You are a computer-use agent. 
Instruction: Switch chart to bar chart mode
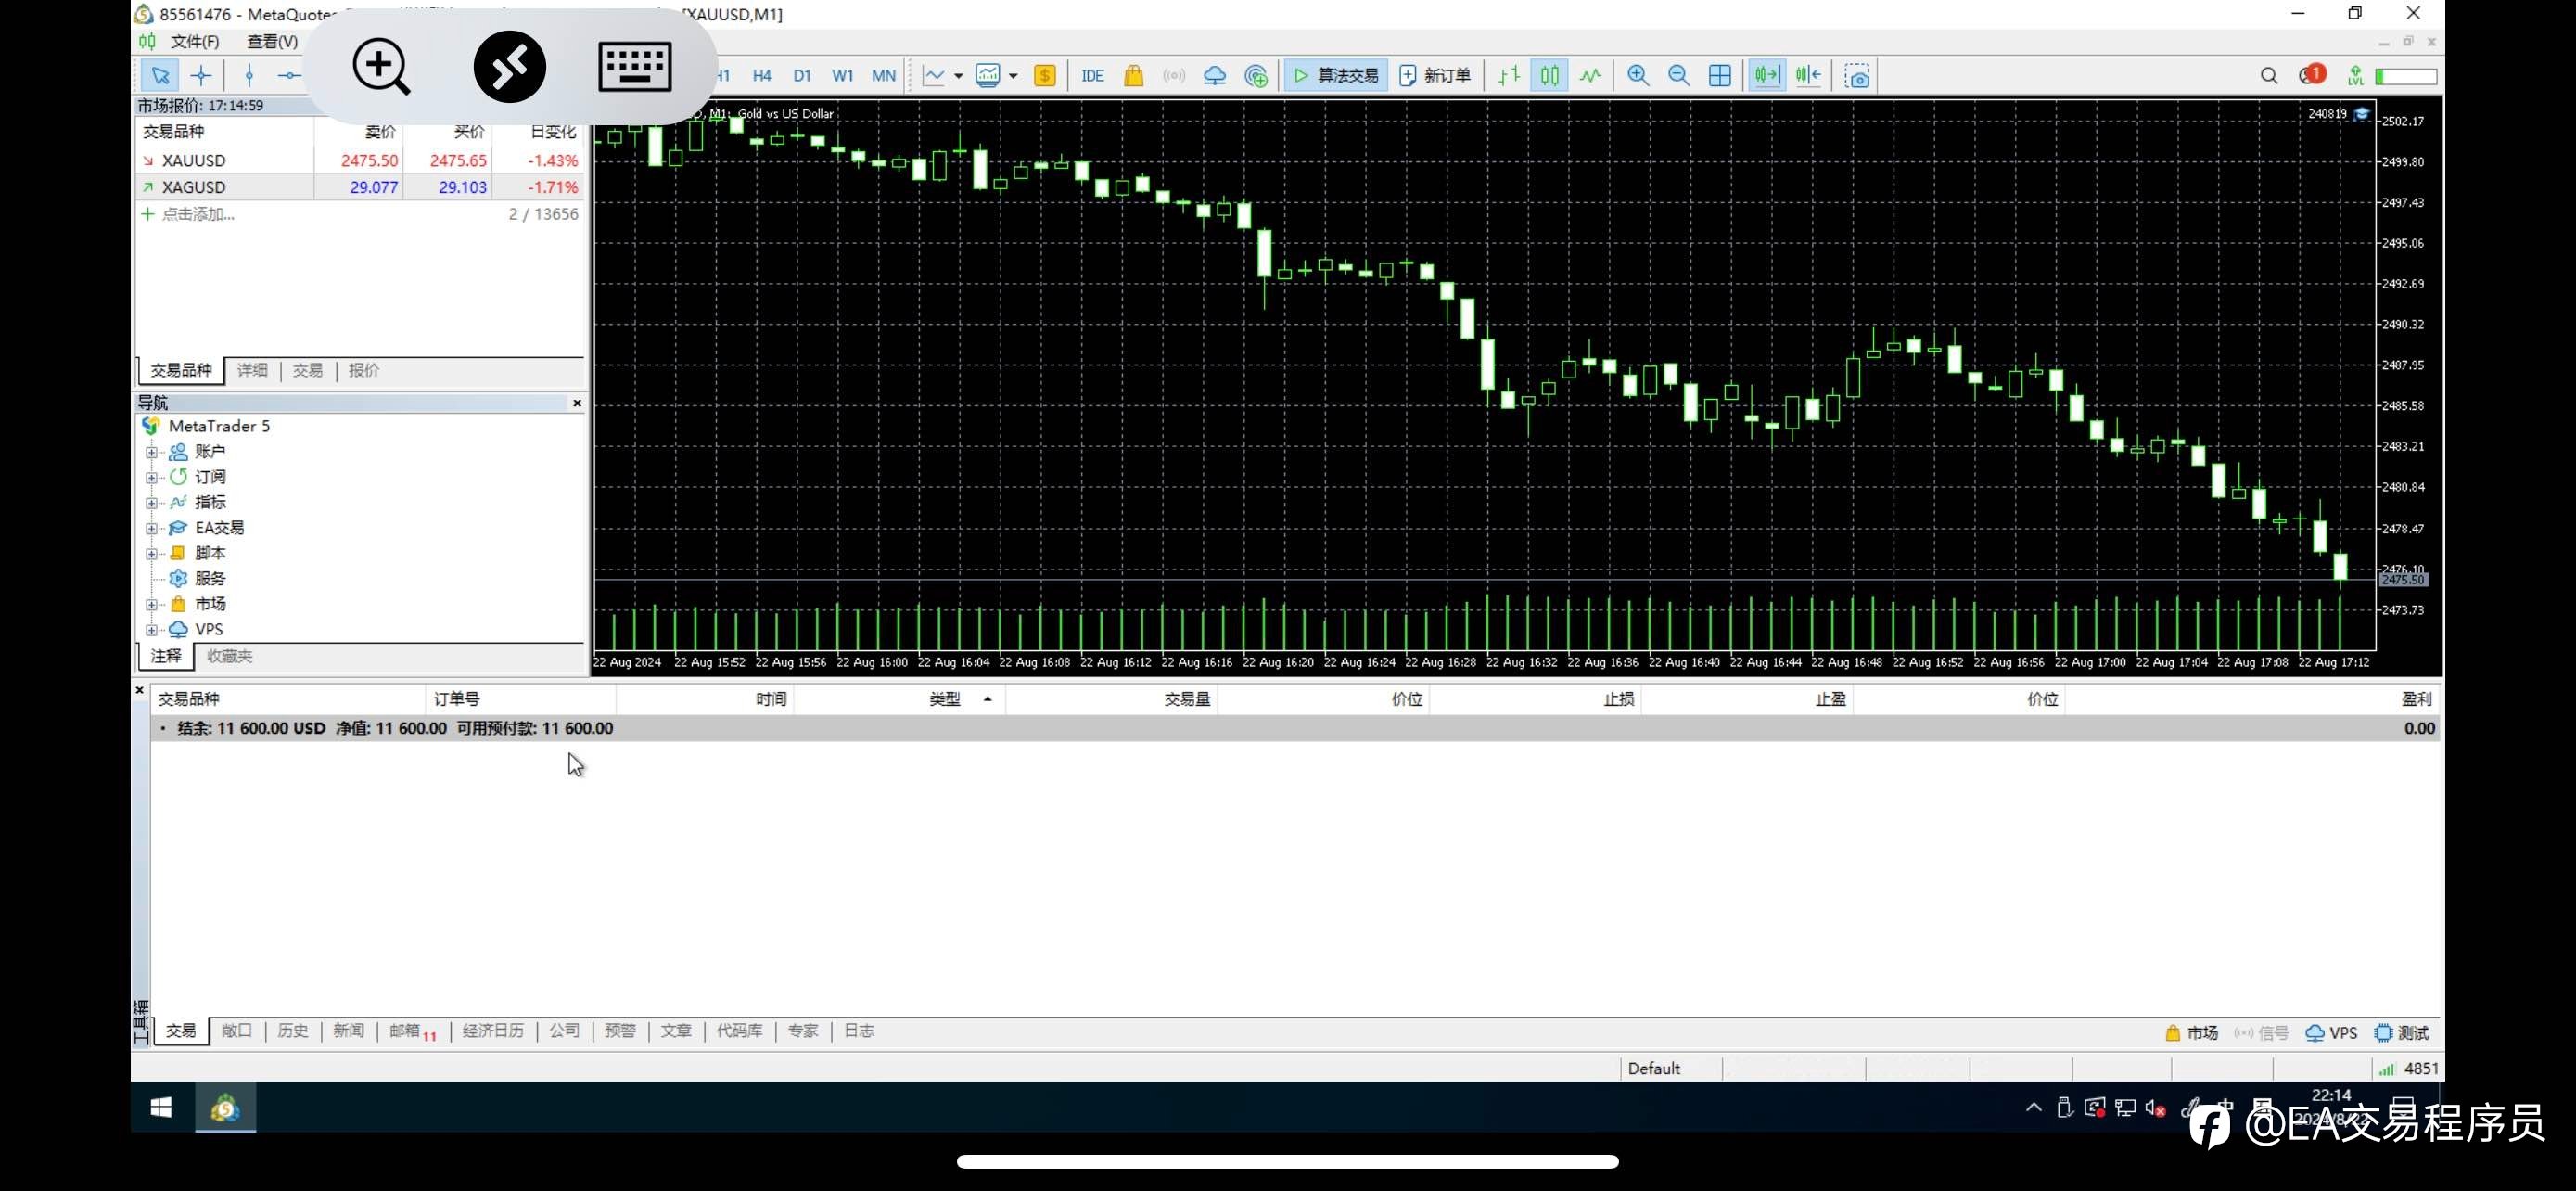point(1508,75)
